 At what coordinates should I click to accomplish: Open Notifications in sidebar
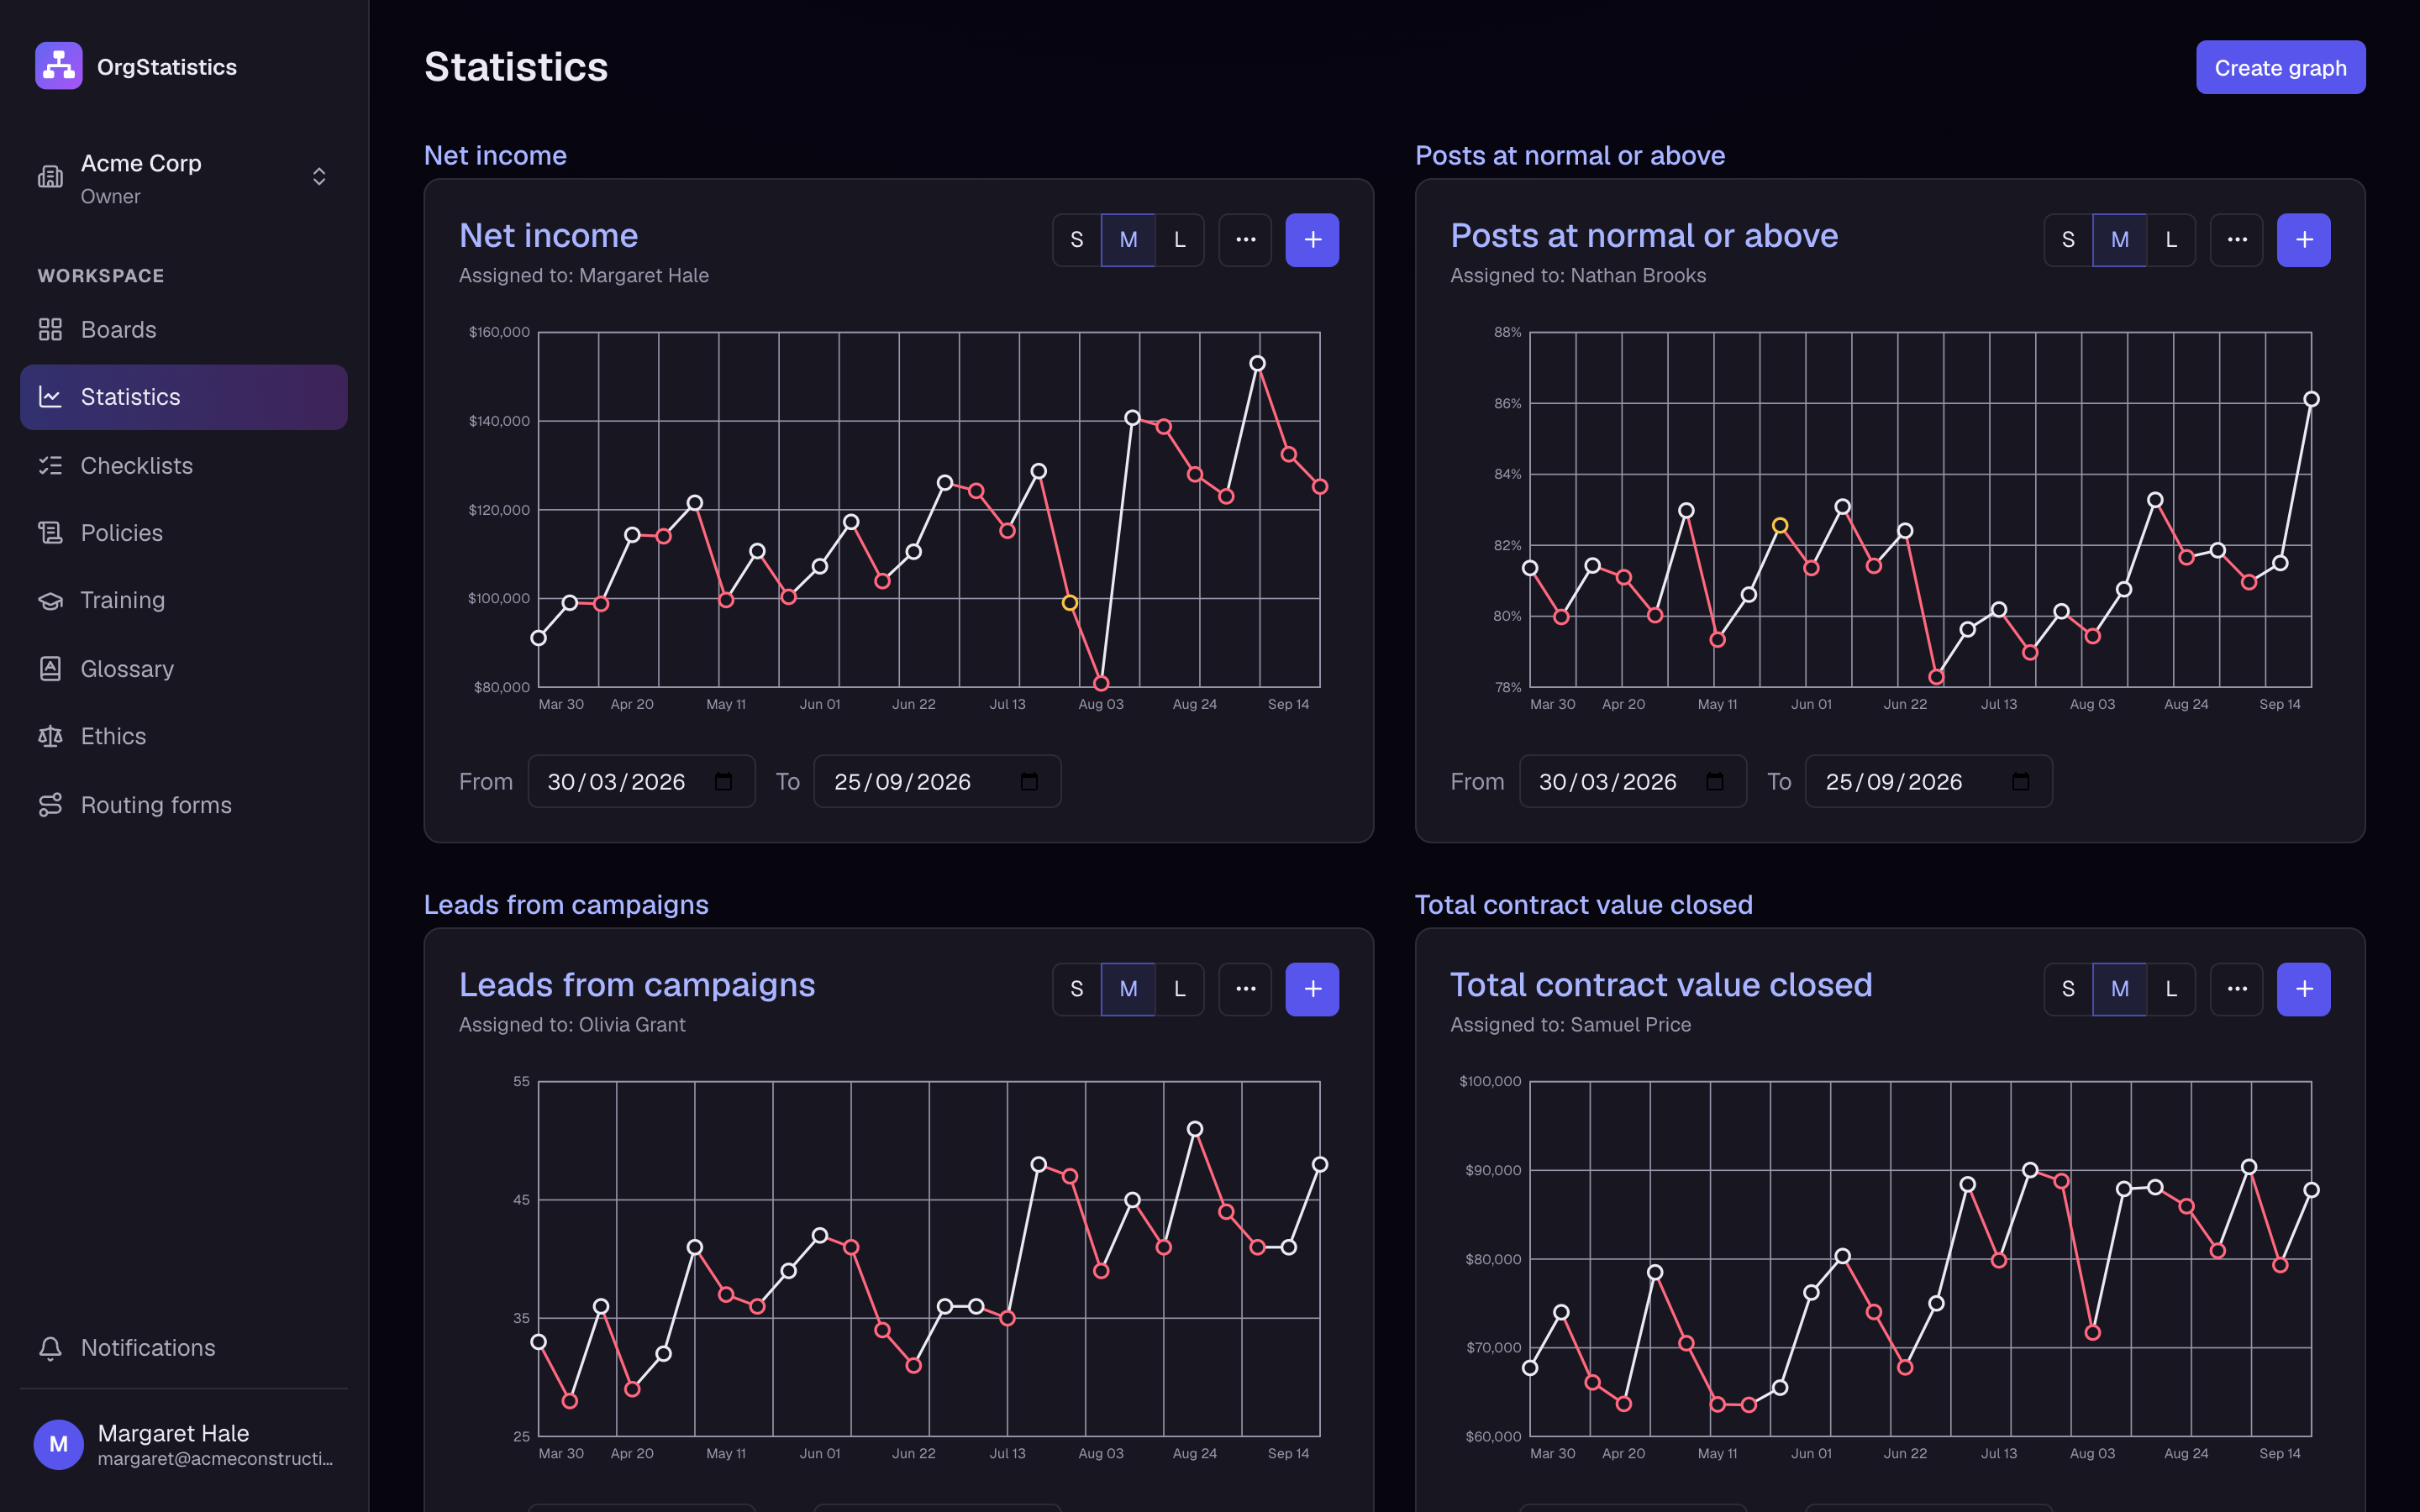click(184, 1348)
